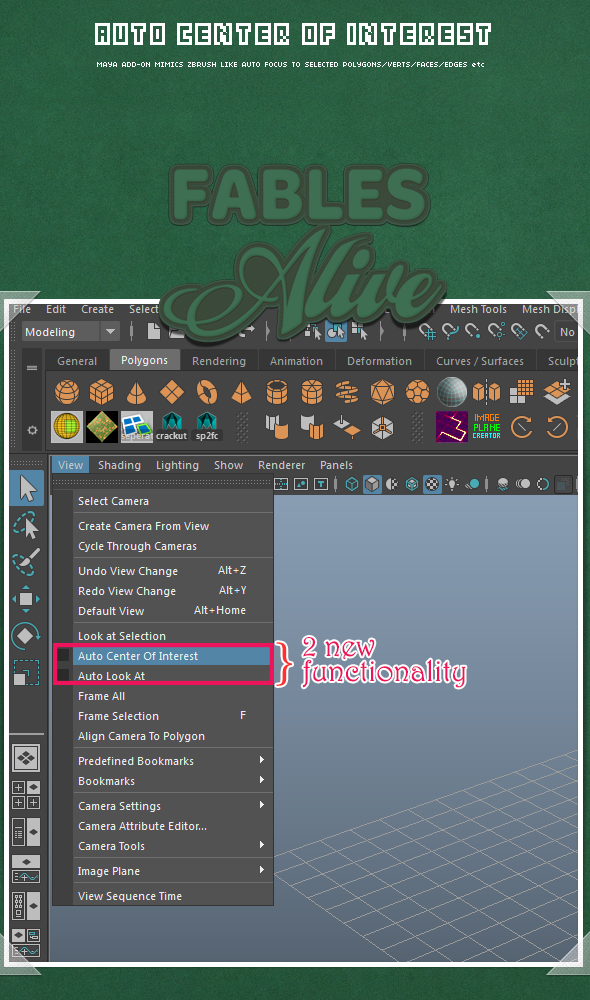The width and height of the screenshot is (590, 1000).
Task: Open the Modeling menu set dropdown
Action: point(71,332)
